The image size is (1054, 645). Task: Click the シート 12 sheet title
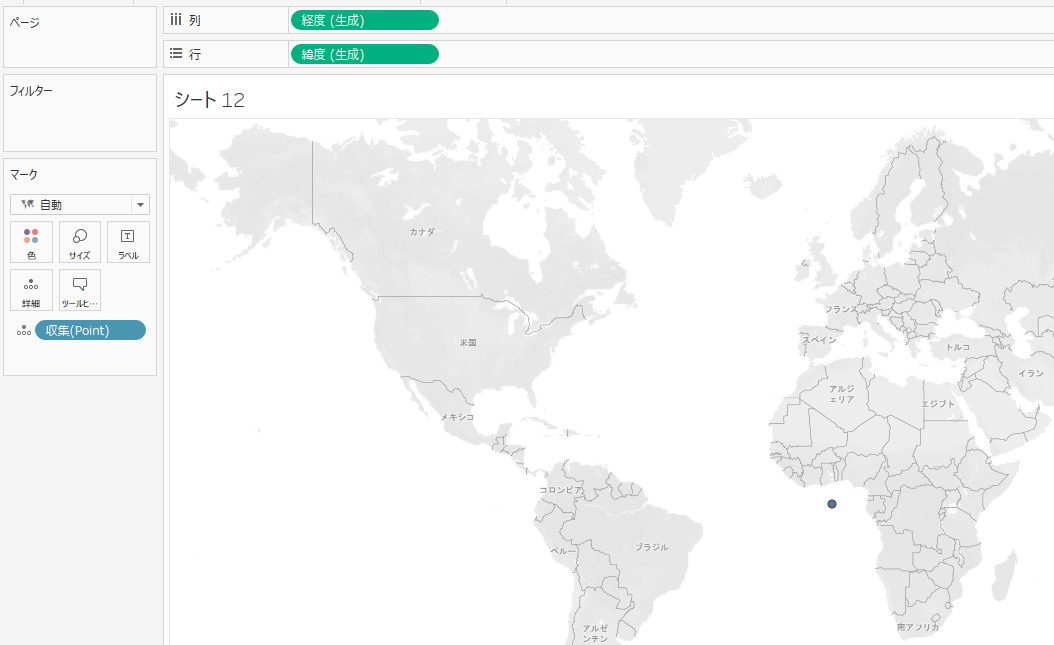[x=209, y=100]
